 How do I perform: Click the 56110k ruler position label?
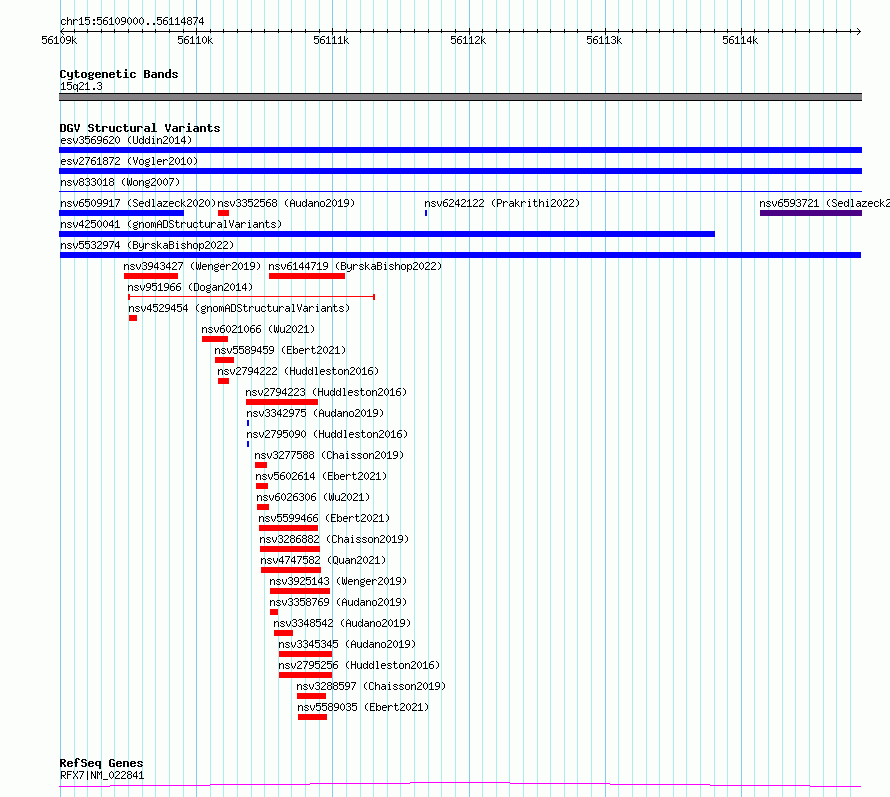(x=195, y=40)
